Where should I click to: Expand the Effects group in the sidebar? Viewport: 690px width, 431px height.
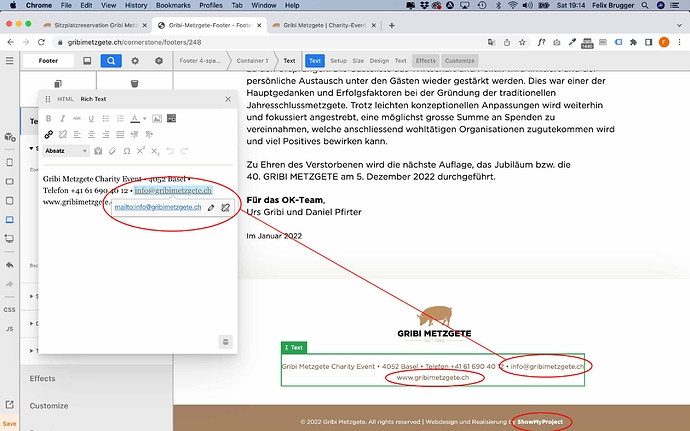coord(42,378)
